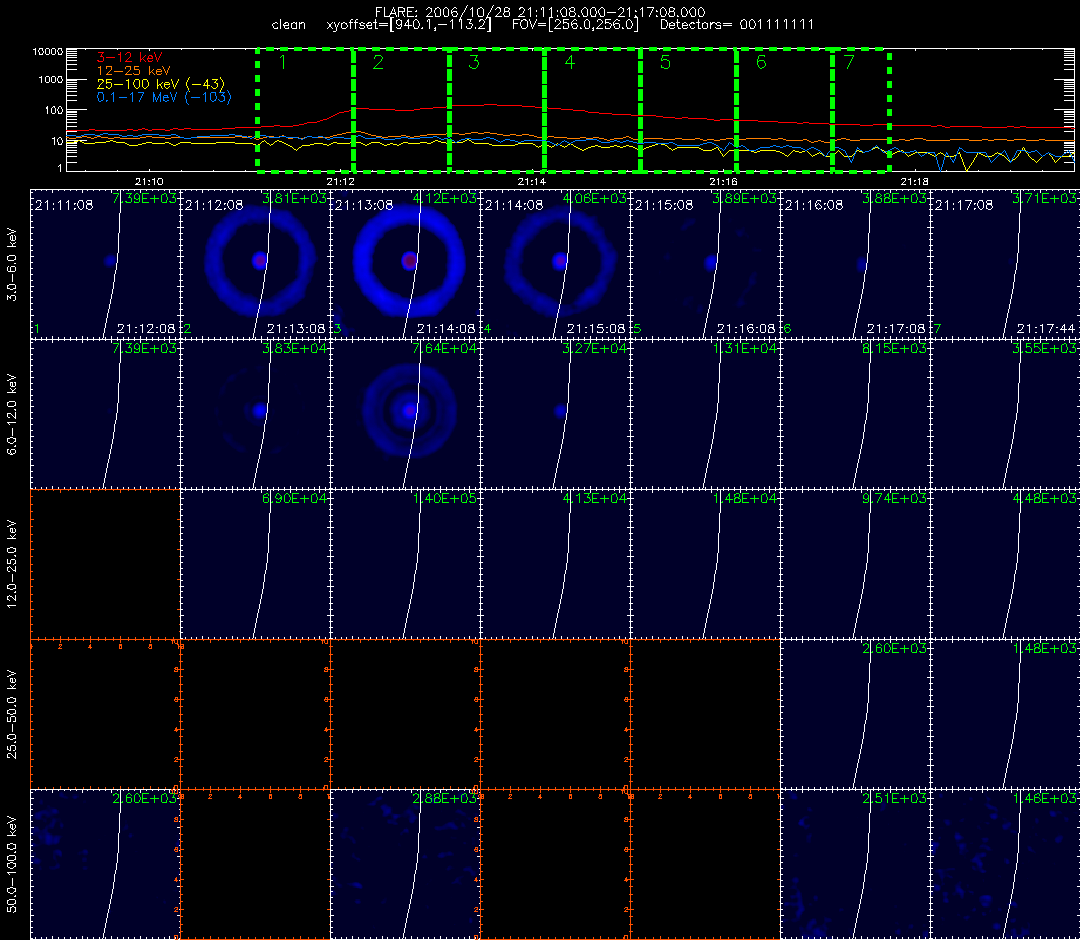Click the '12.0-25.0 keV' row label
Viewport: 1080px width, 940px height.
pos(12,564)
